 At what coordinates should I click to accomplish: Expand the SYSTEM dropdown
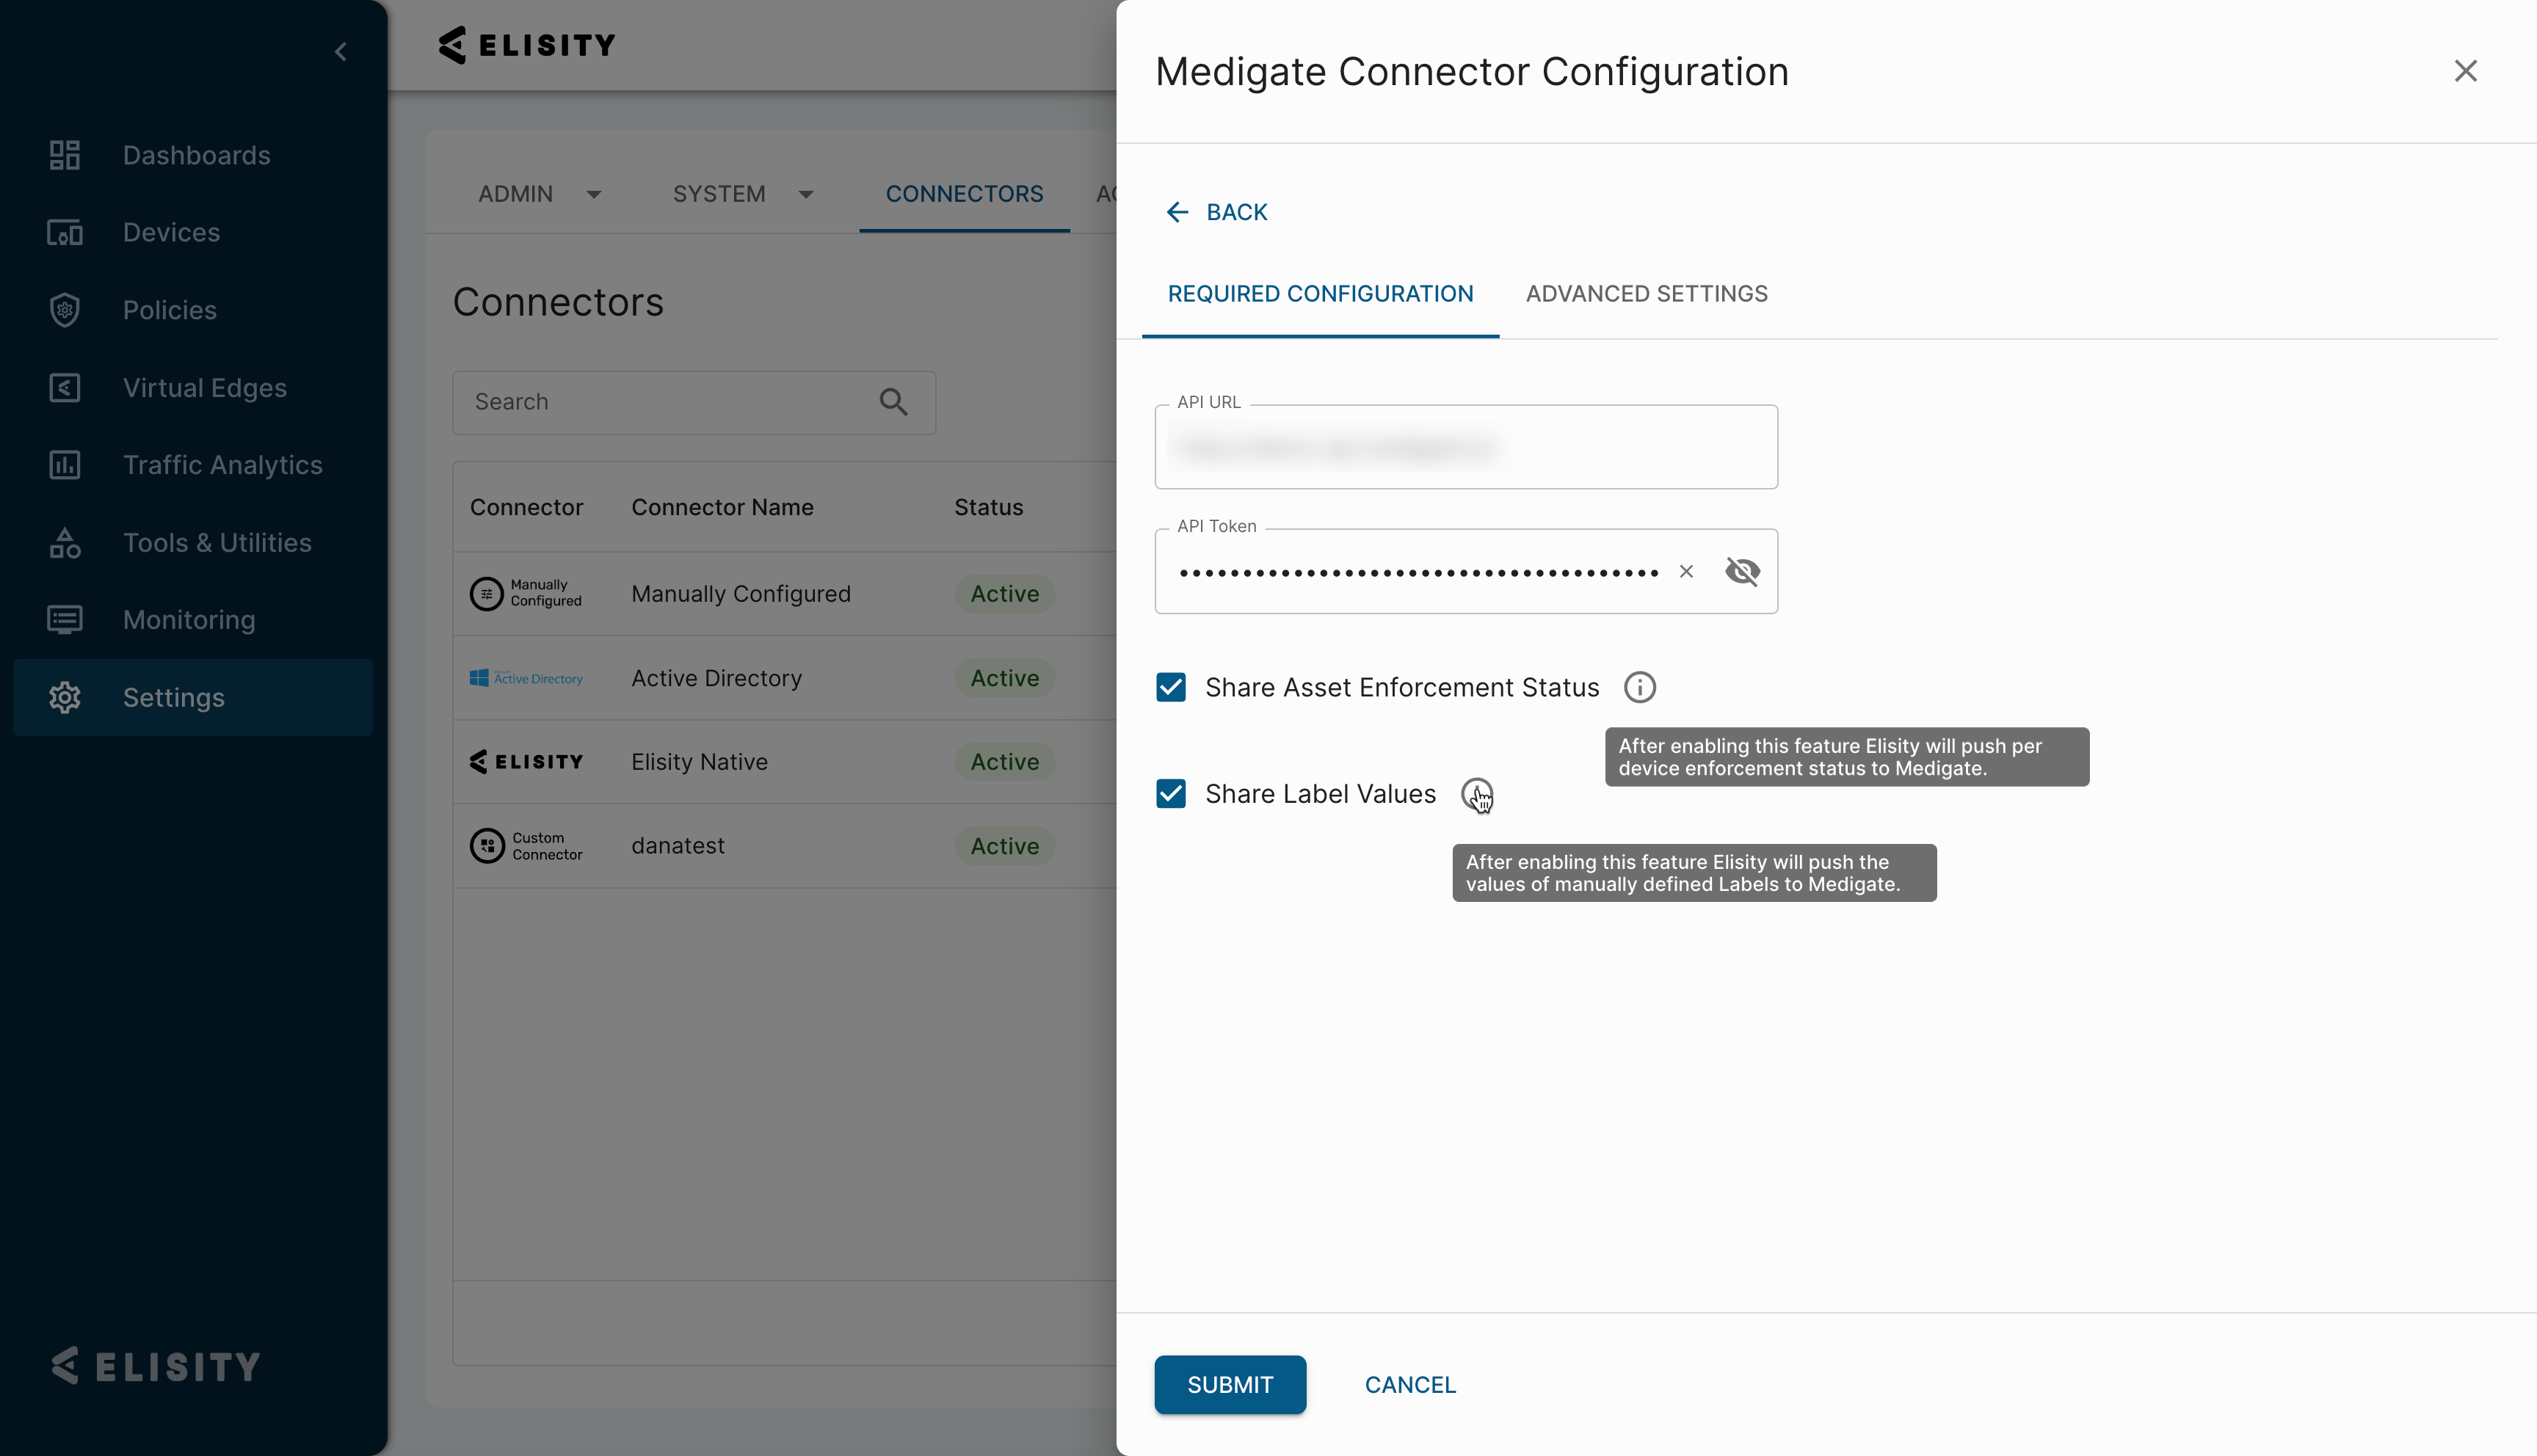[742, 194]
